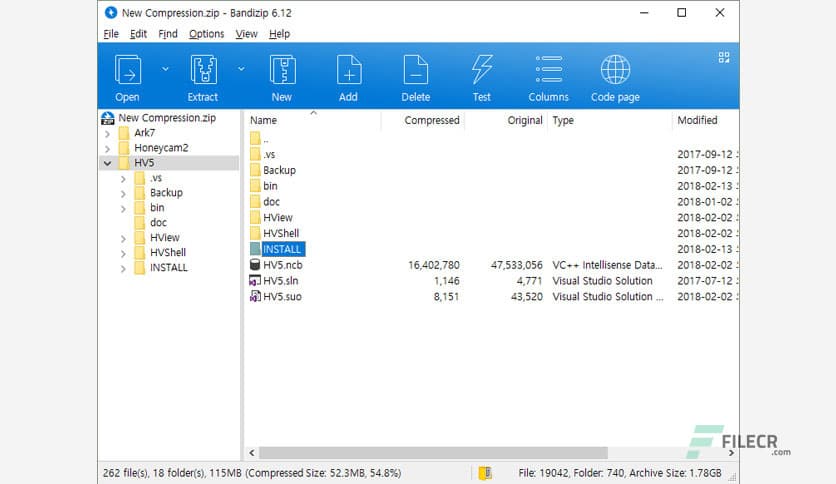
Task: Click the Delete toolbar icon
Action: pyautogui.click(x=415, y=70)
